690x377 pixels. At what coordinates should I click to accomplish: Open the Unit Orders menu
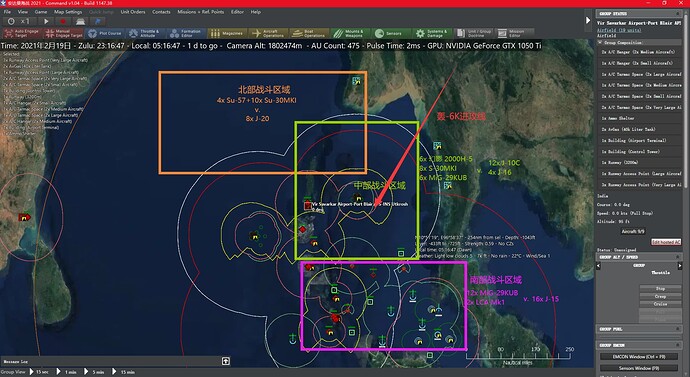pos(133,12)
